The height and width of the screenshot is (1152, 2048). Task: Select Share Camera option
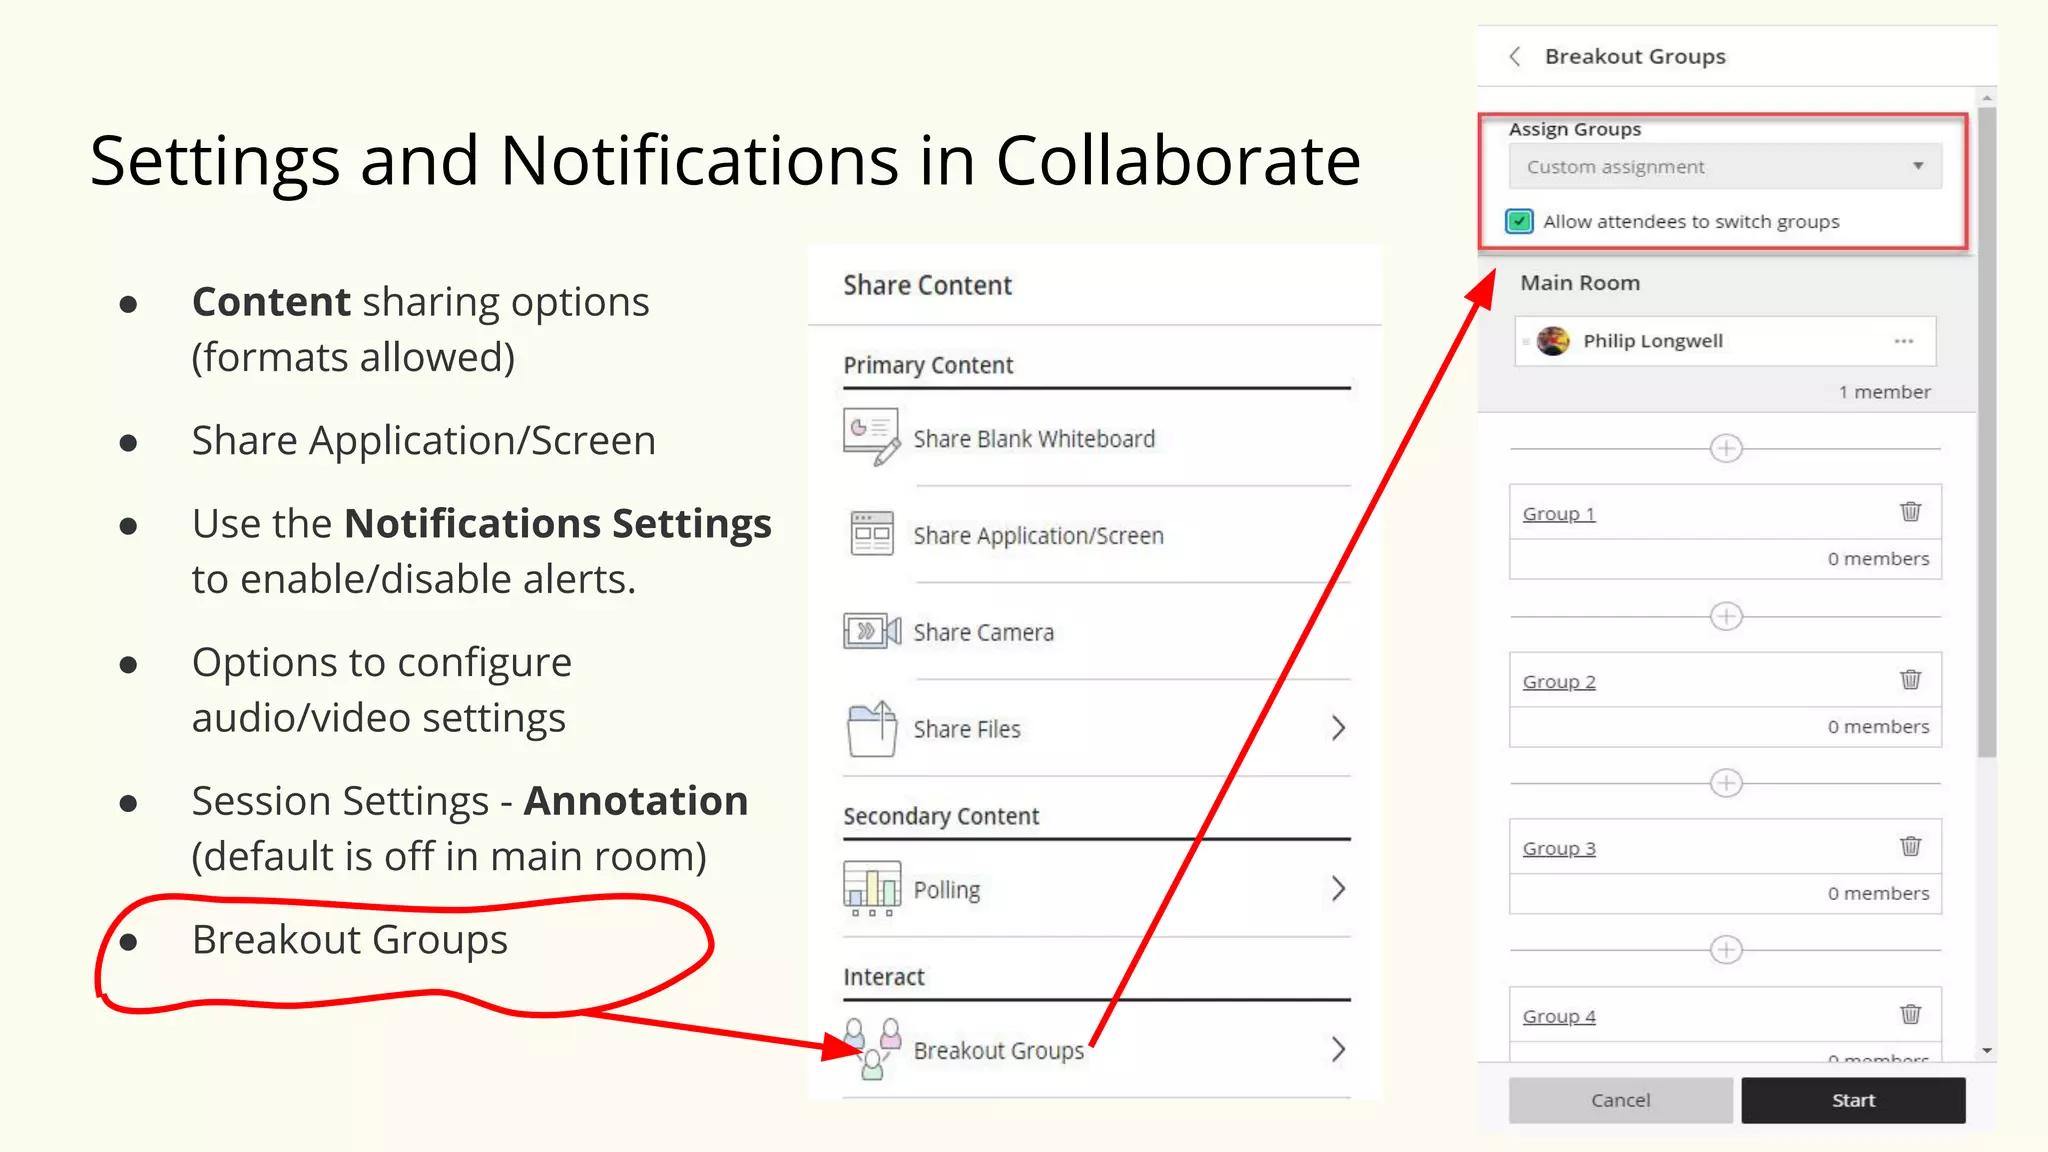[983, 633]
